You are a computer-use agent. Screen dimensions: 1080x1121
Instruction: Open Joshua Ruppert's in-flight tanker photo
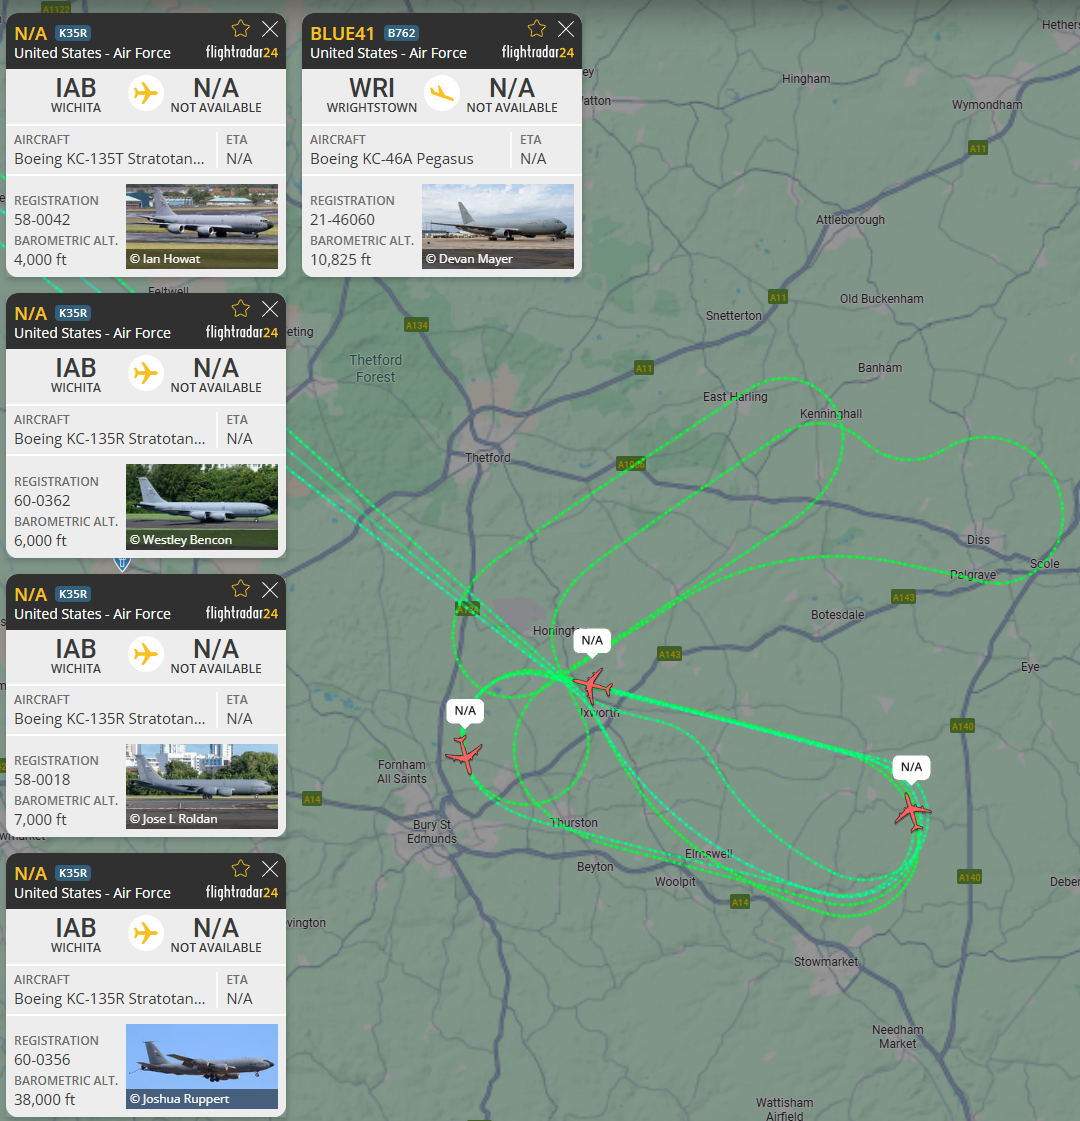[x=202, y=1067]
